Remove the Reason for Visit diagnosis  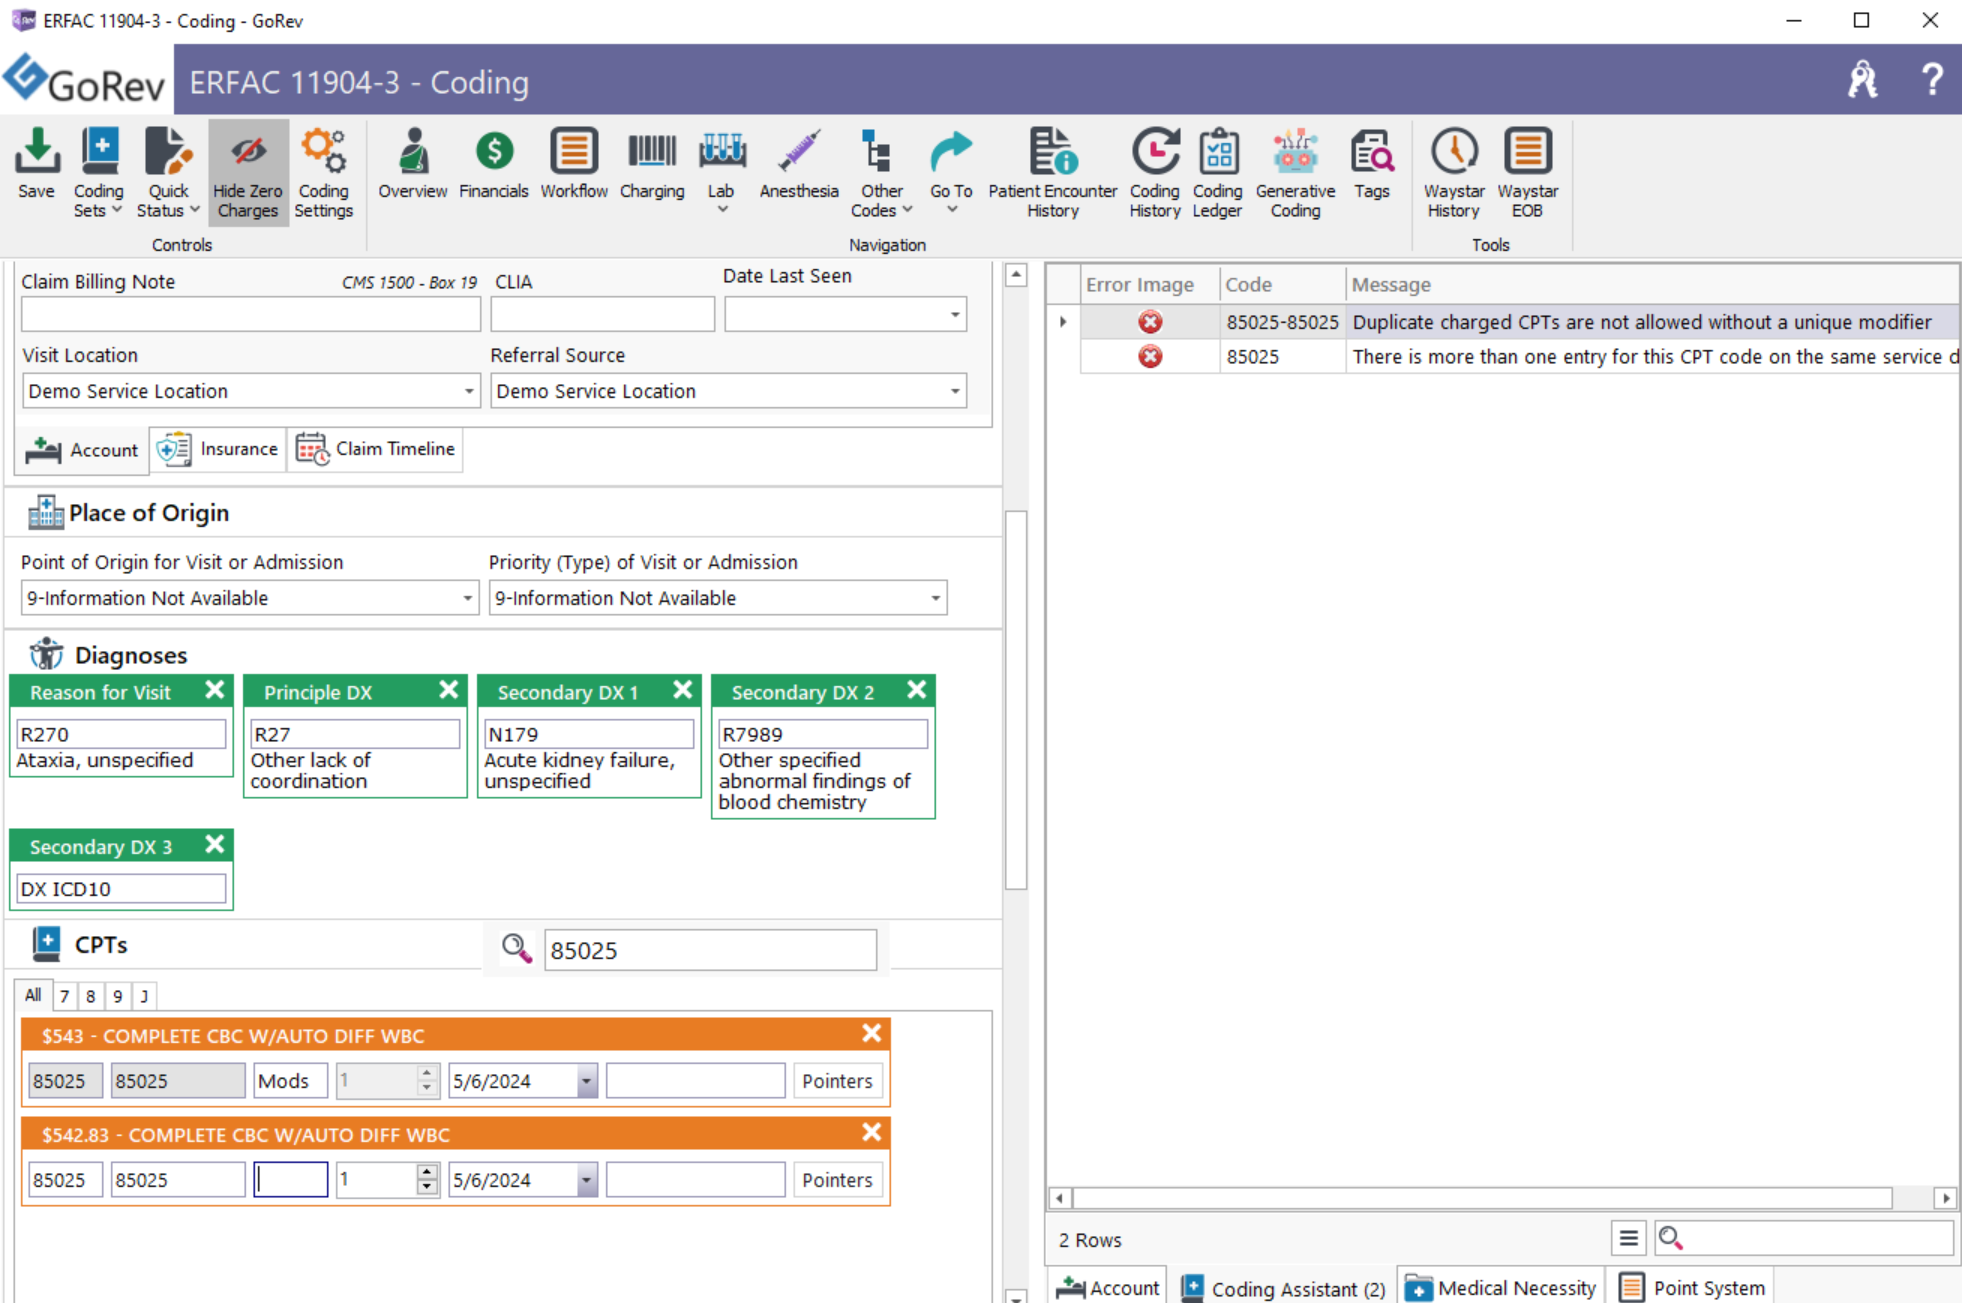(214, 690)
